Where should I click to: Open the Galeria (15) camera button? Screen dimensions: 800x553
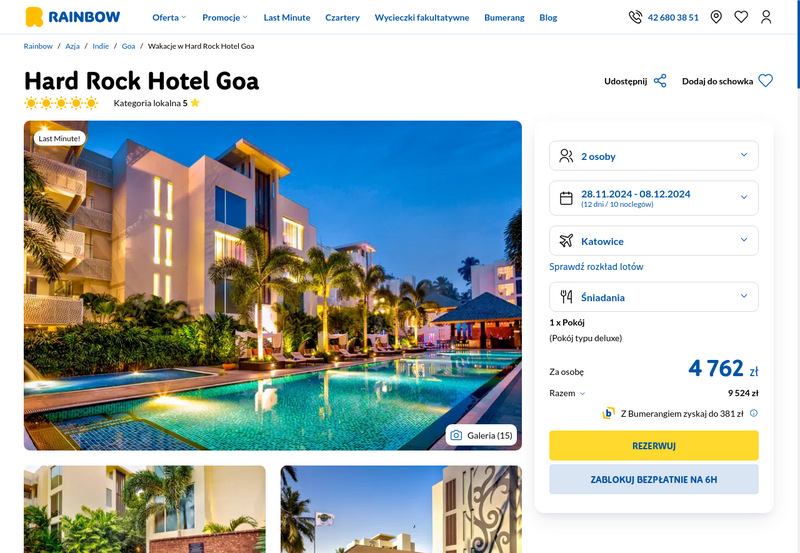pos(481,435)
